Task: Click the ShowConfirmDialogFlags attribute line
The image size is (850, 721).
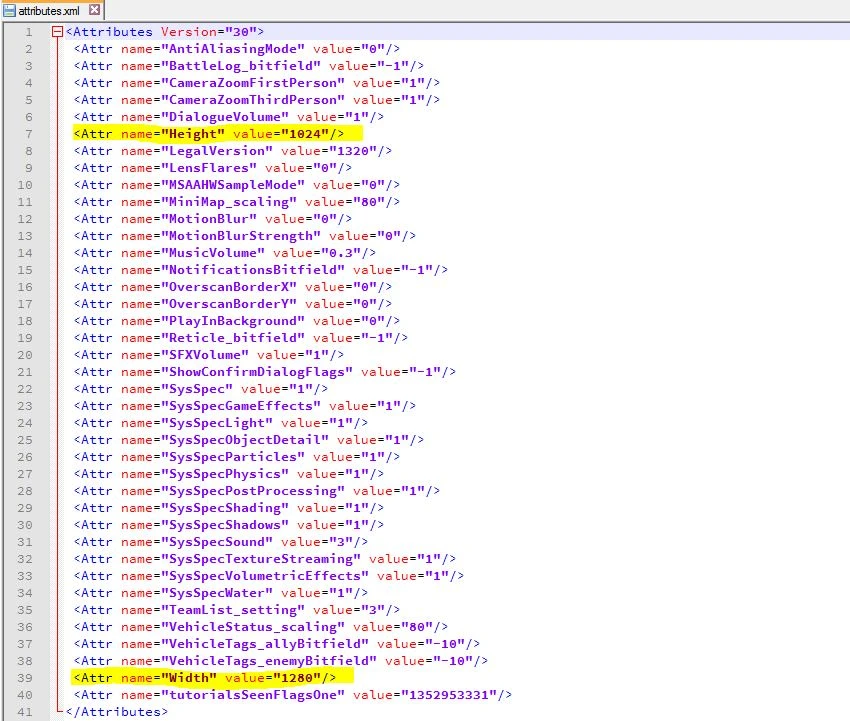Action: [x=265, y=372]
